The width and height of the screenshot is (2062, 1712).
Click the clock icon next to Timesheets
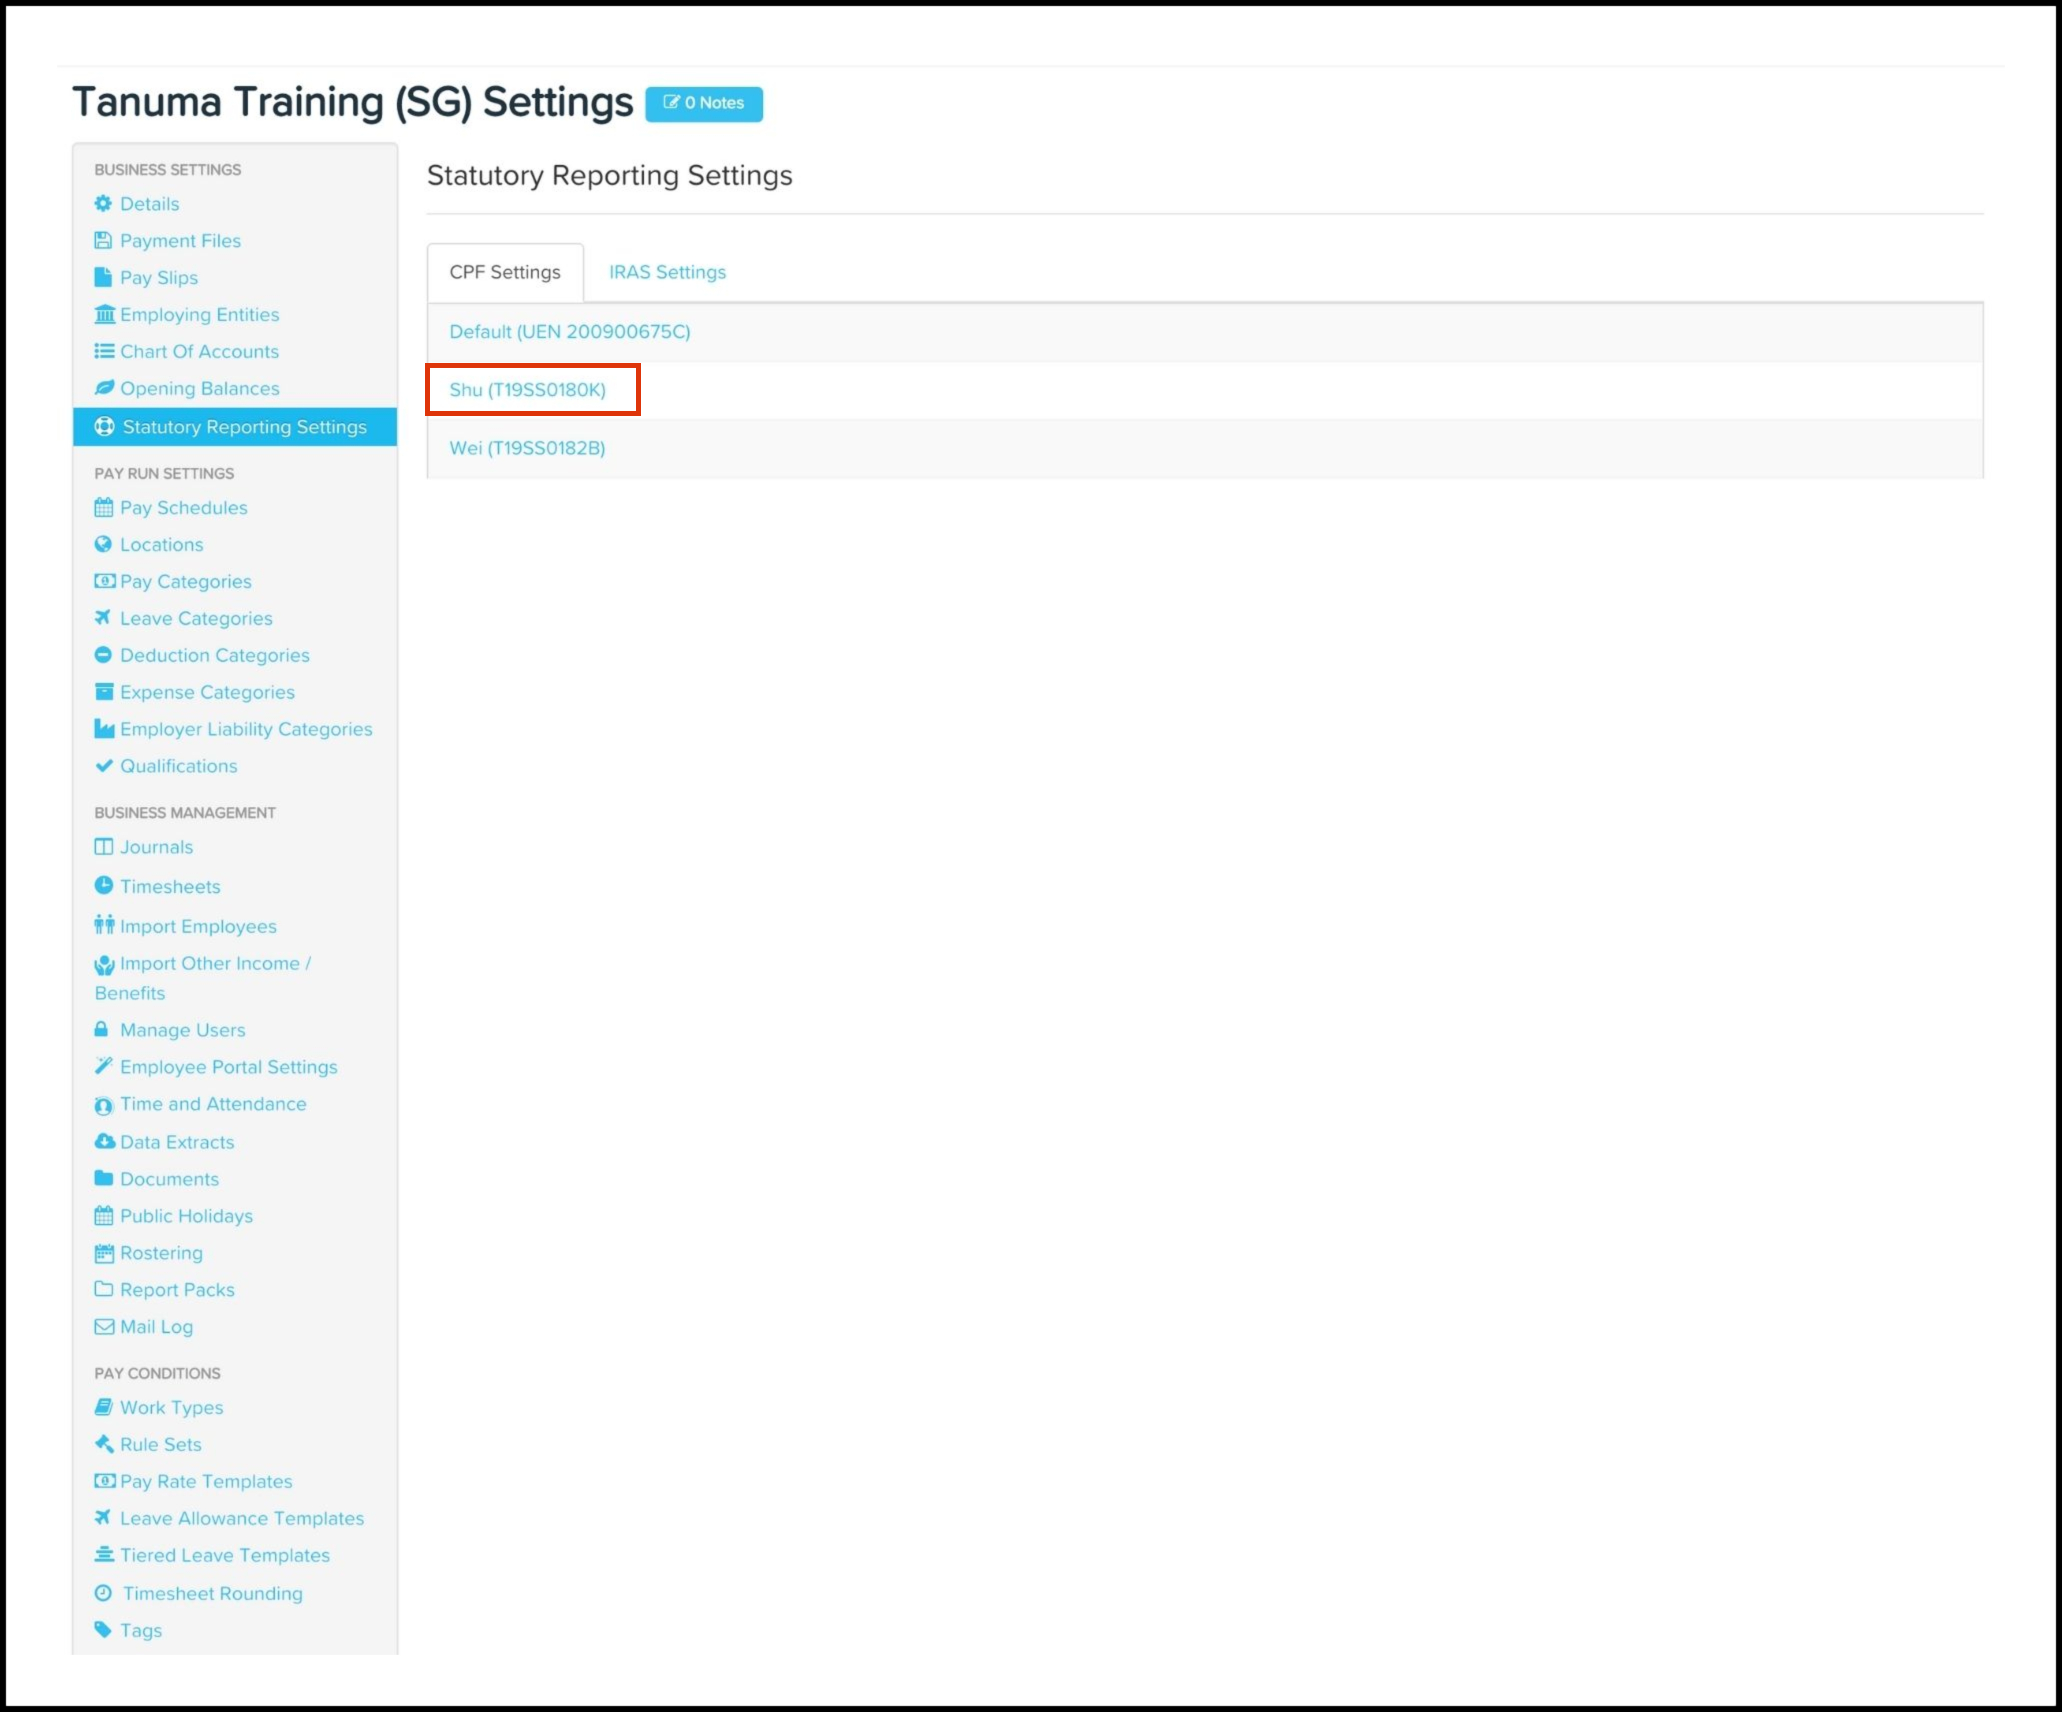(103, 886)
